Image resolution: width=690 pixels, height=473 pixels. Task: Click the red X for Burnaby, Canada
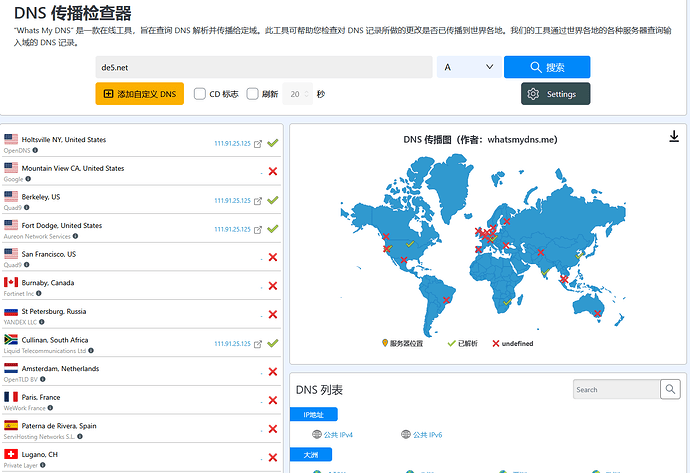point(273,286)
